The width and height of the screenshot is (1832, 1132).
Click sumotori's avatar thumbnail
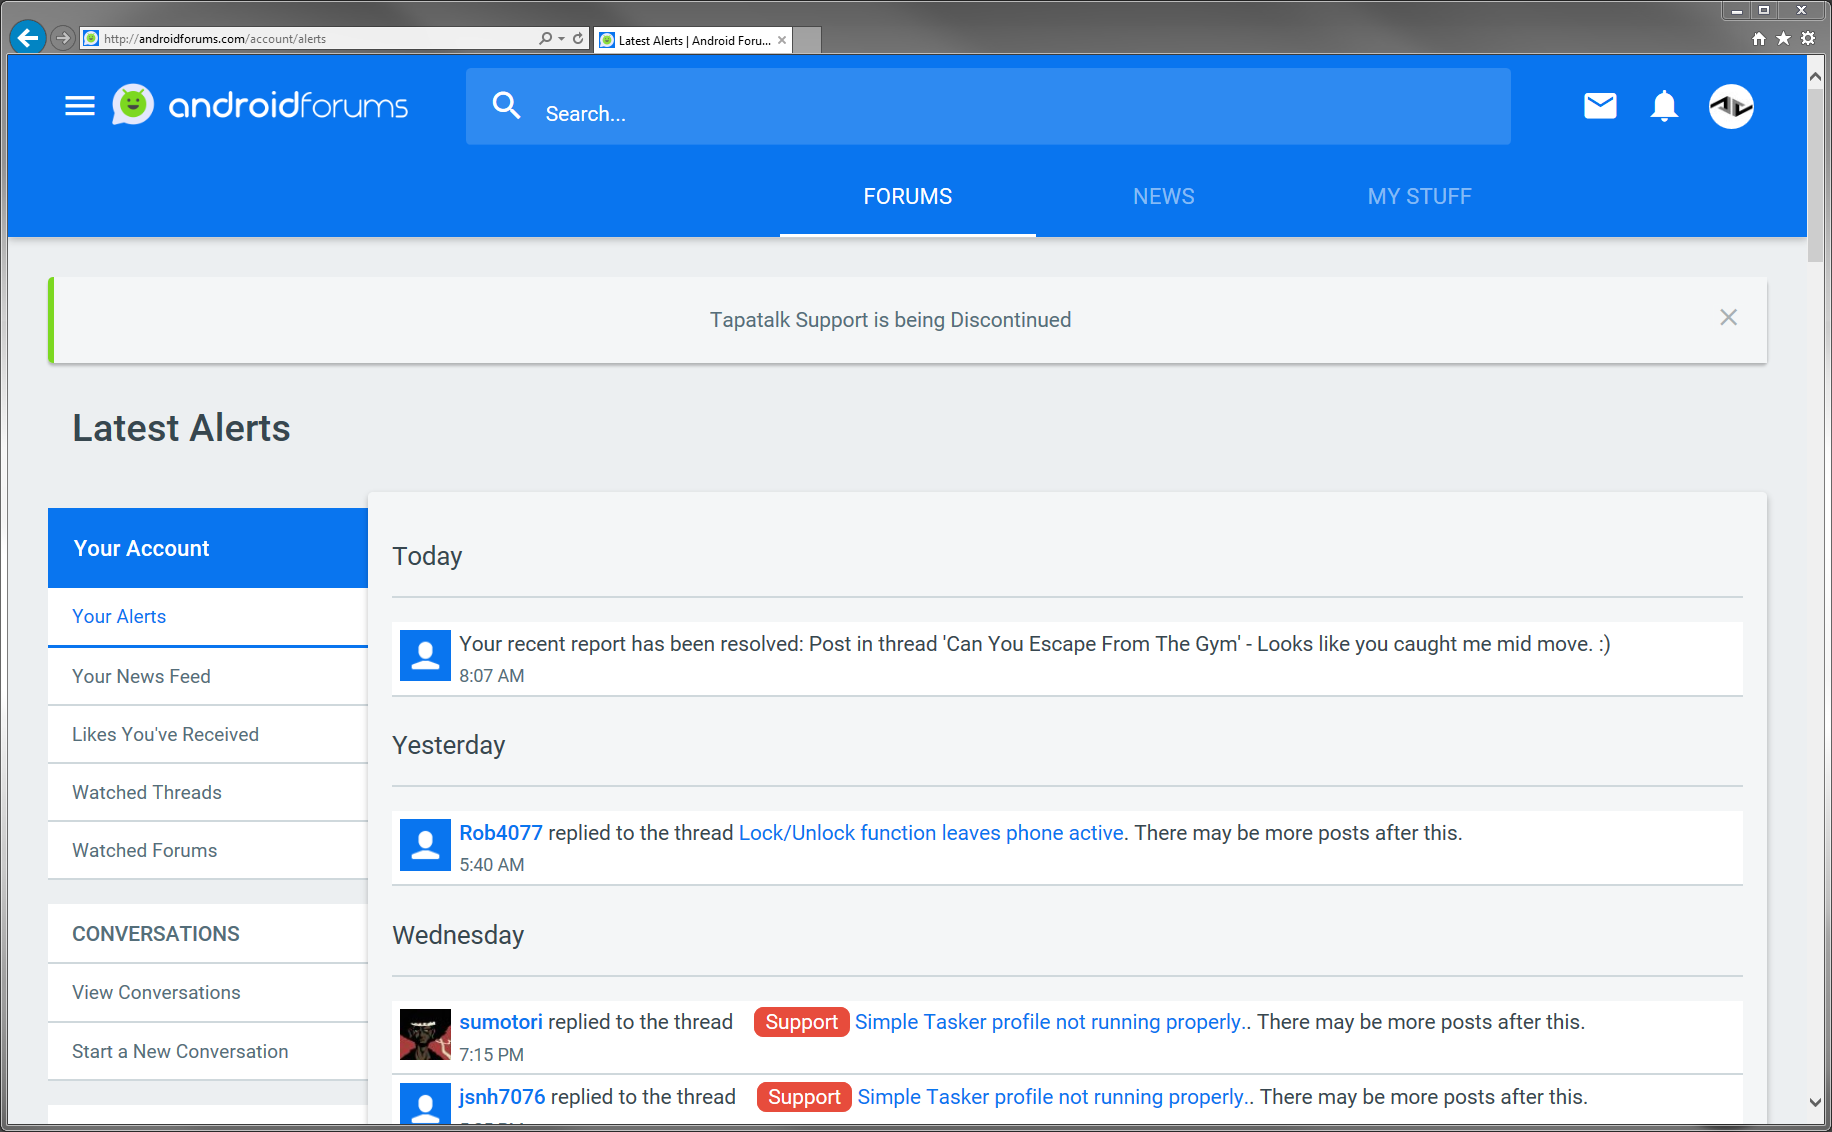[425, 1034]
